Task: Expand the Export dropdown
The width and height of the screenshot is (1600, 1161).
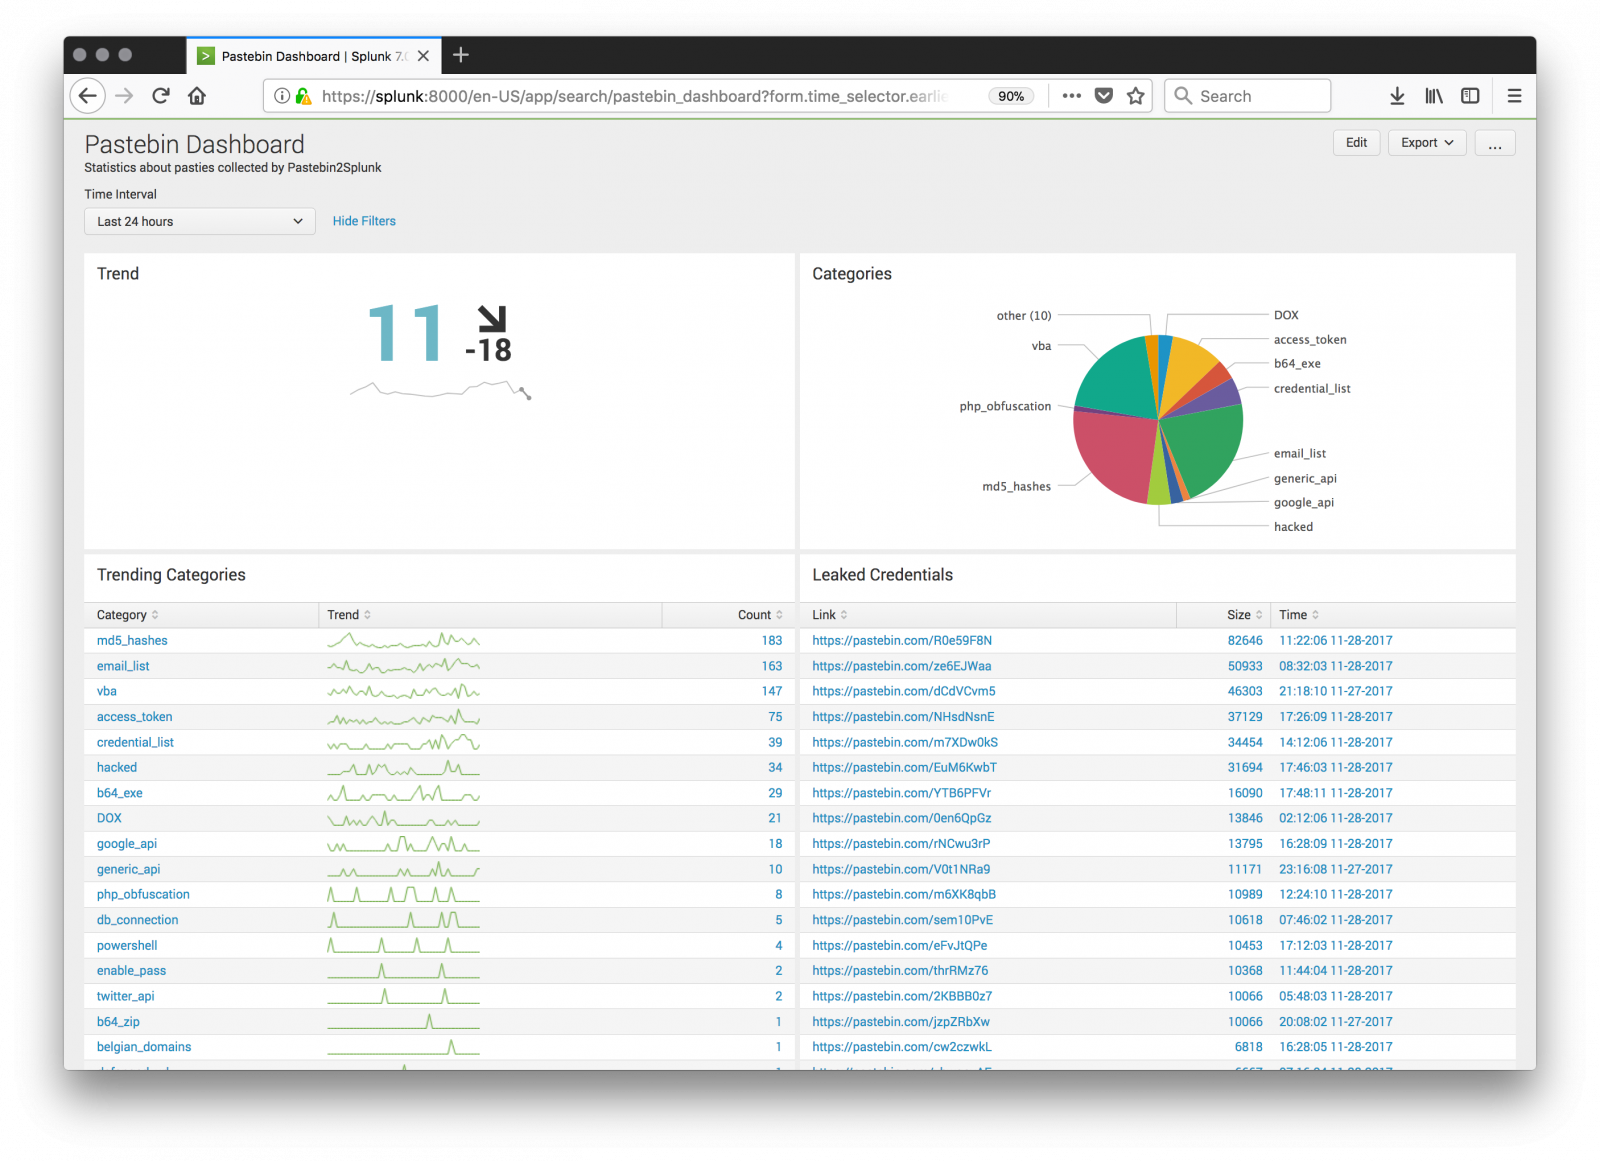Action: 1427,143
